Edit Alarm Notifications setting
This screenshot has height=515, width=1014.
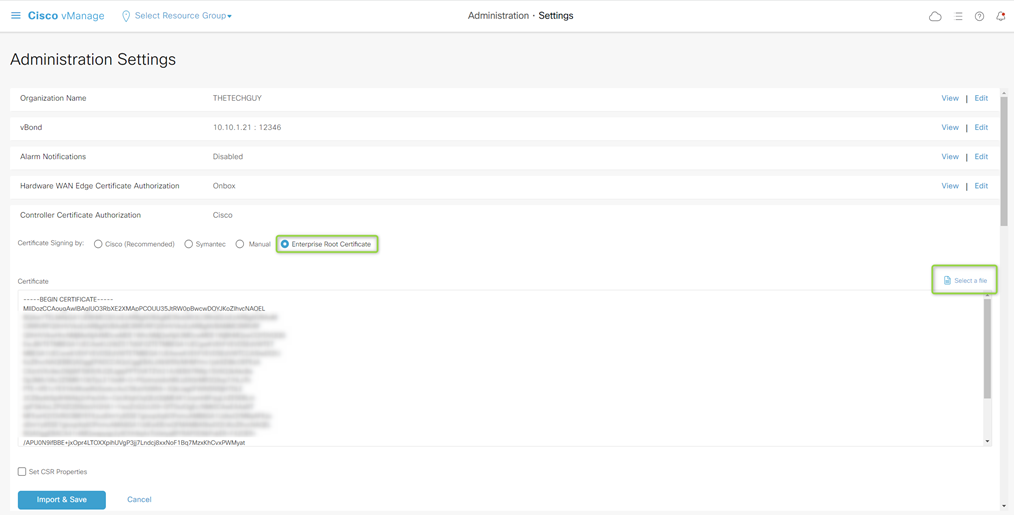point(981,156)
